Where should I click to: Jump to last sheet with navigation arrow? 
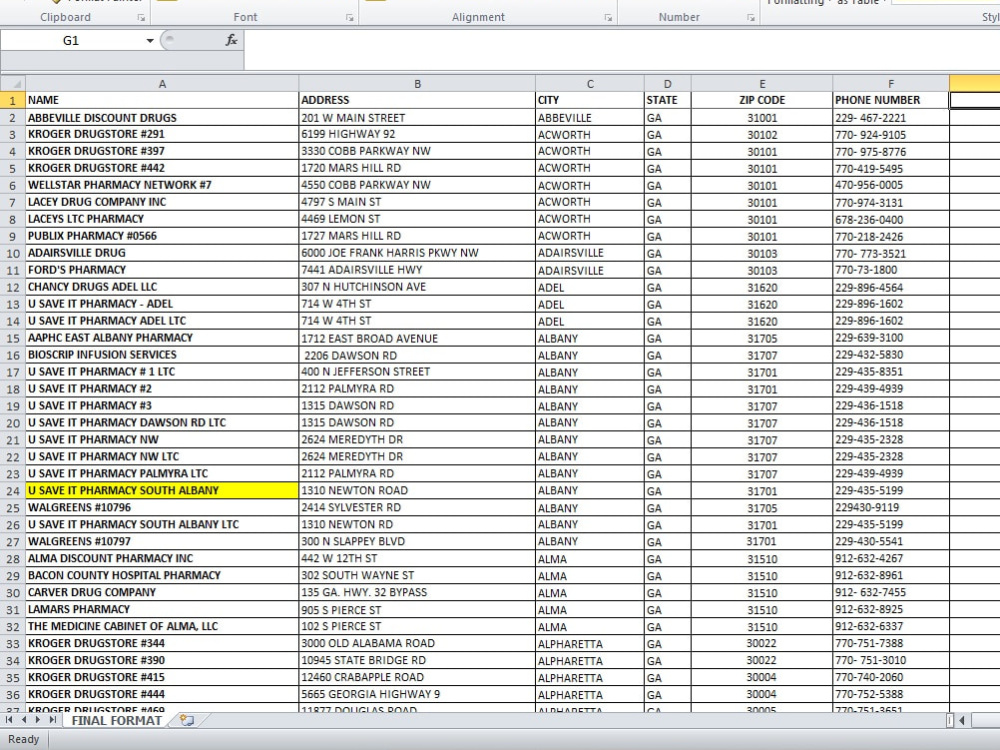(x=52, y=719)
